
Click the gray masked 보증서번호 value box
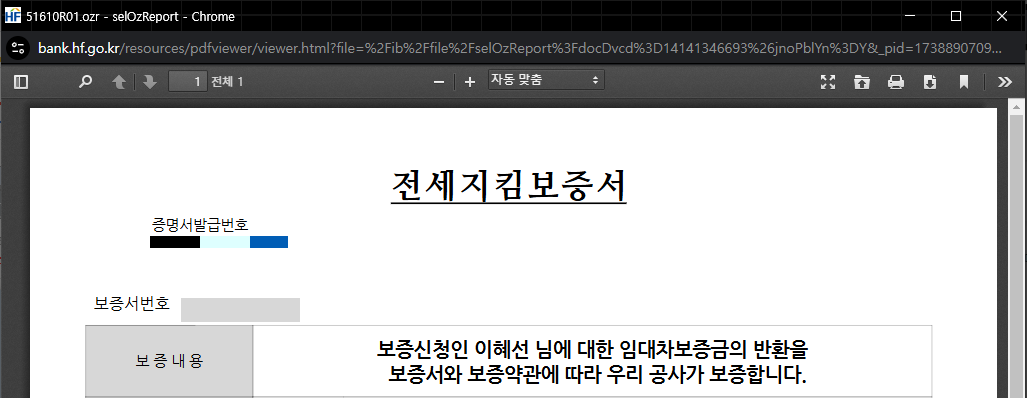click(240, 310)
